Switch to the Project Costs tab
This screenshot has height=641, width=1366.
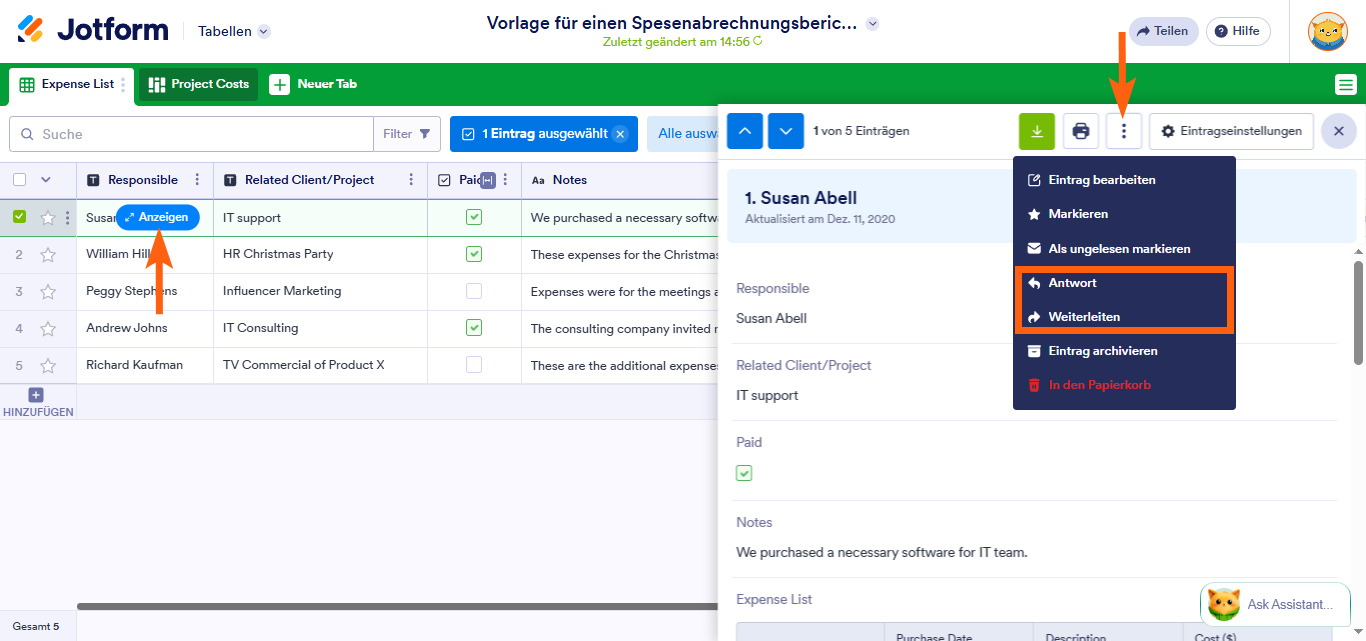(x=197, y=85)
